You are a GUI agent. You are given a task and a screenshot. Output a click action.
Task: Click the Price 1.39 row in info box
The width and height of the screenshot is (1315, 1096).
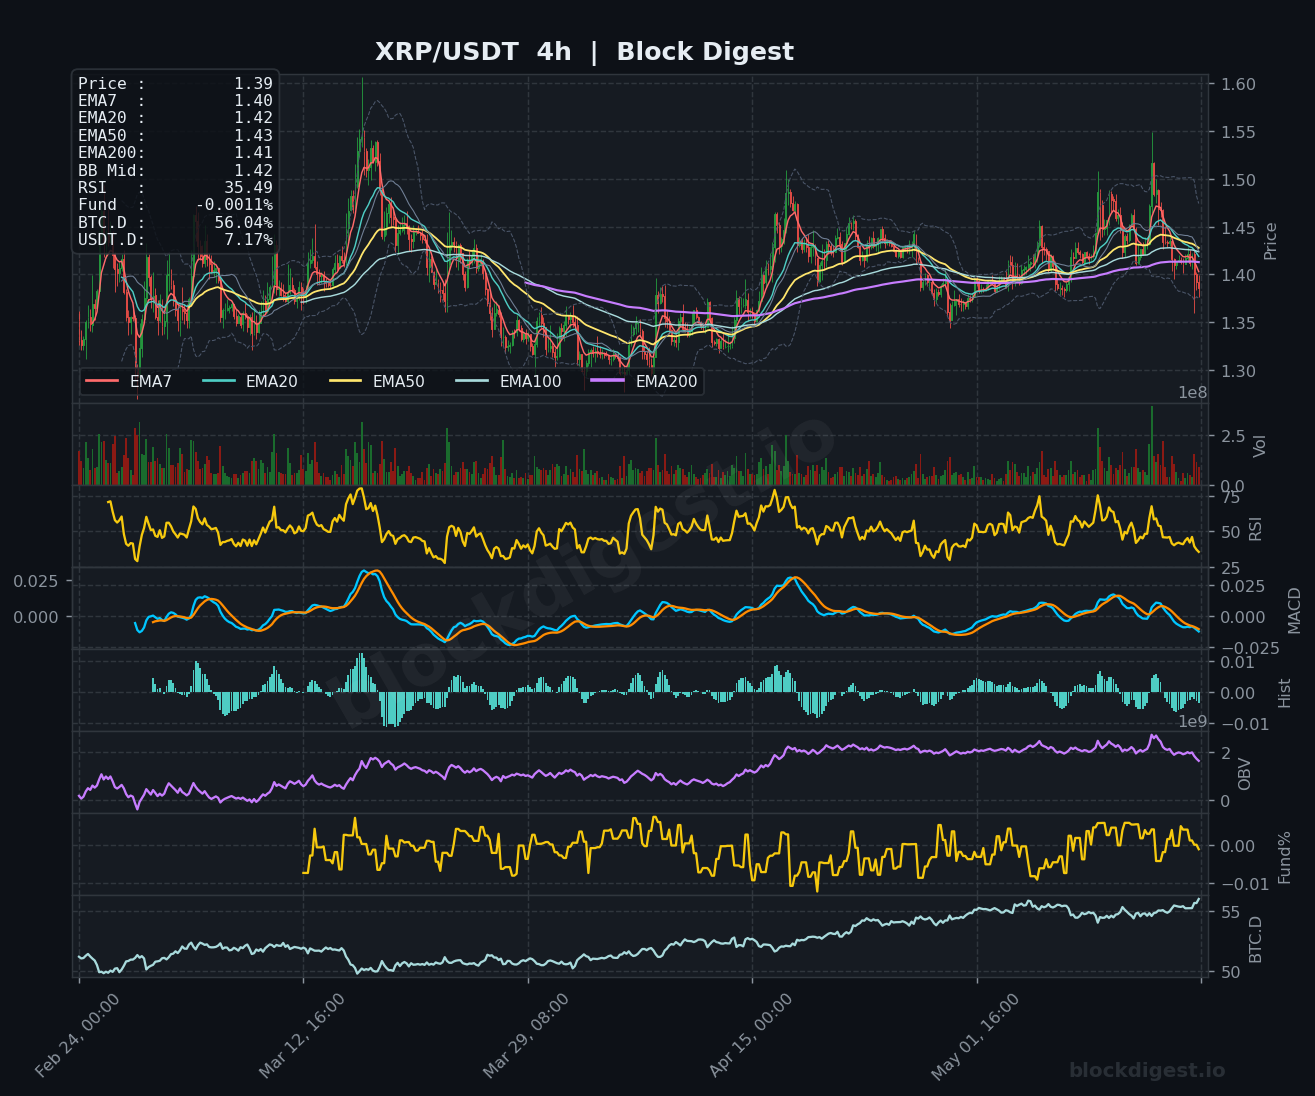click(x=175, y=84)
